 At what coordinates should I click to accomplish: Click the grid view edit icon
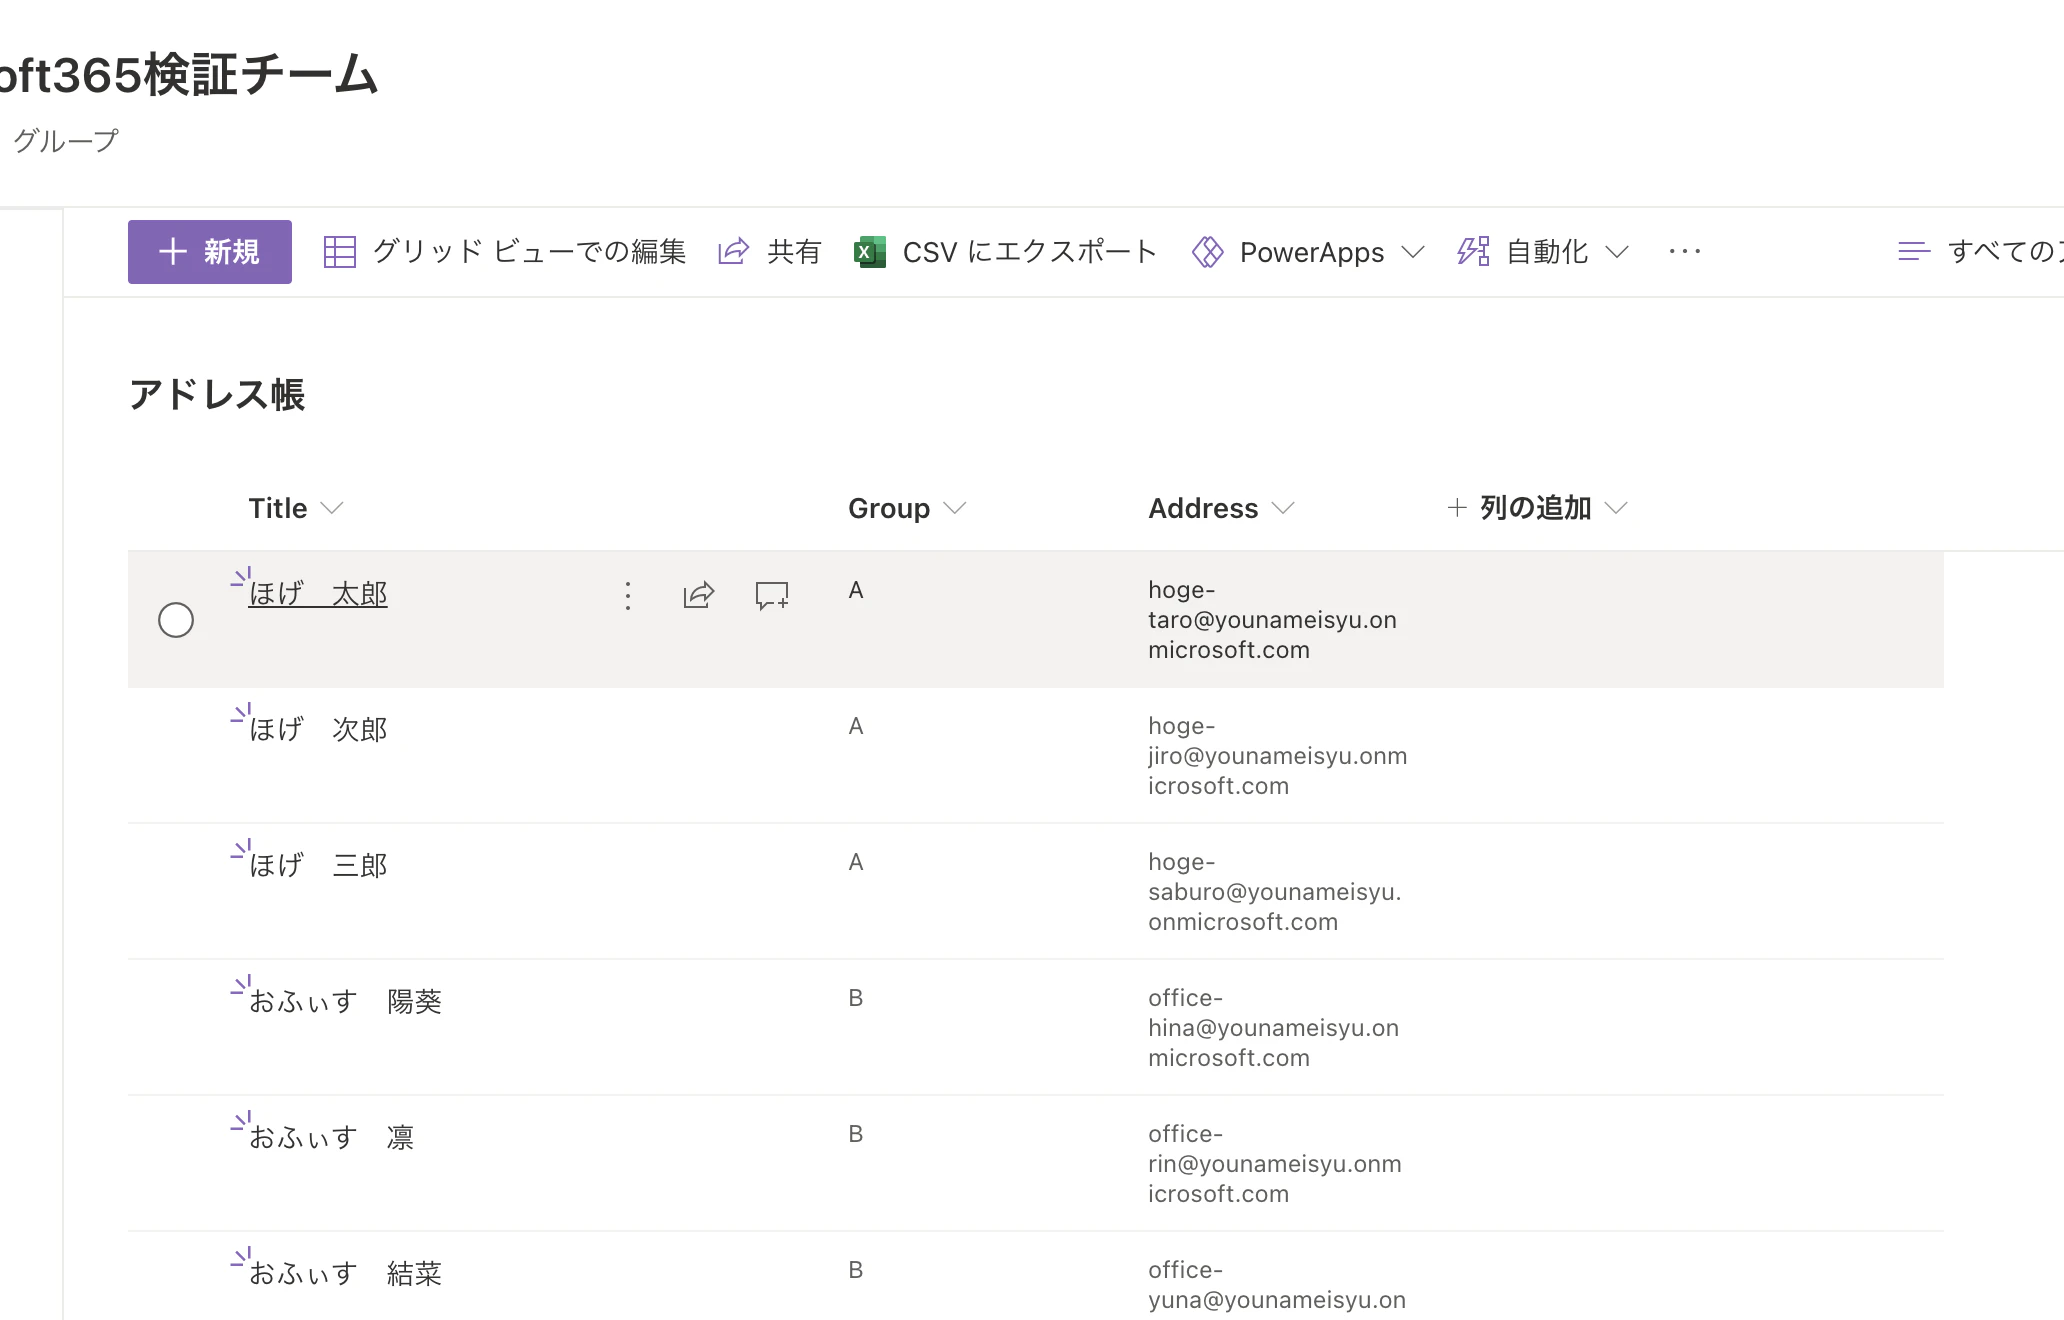[x=340, y=252]
